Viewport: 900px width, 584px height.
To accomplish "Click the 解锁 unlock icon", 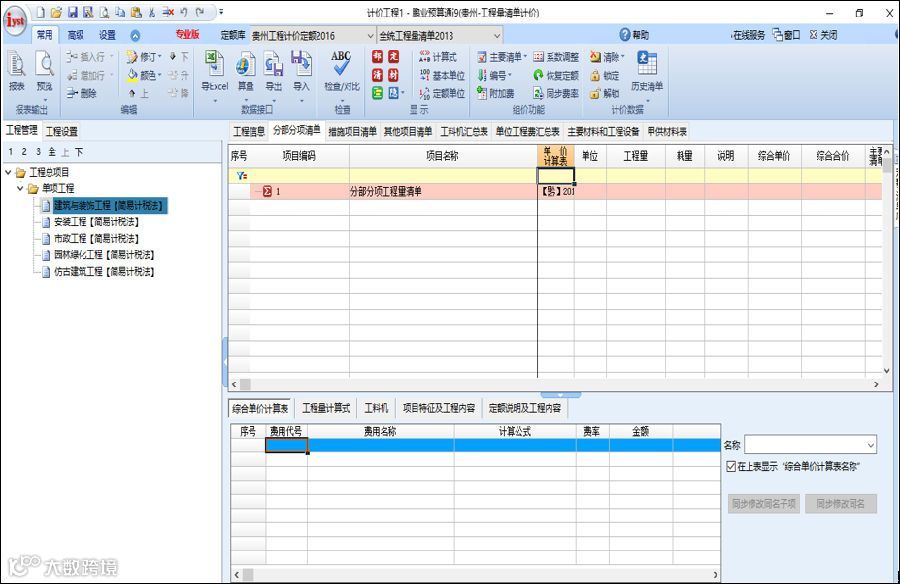I will coord(605,93).
